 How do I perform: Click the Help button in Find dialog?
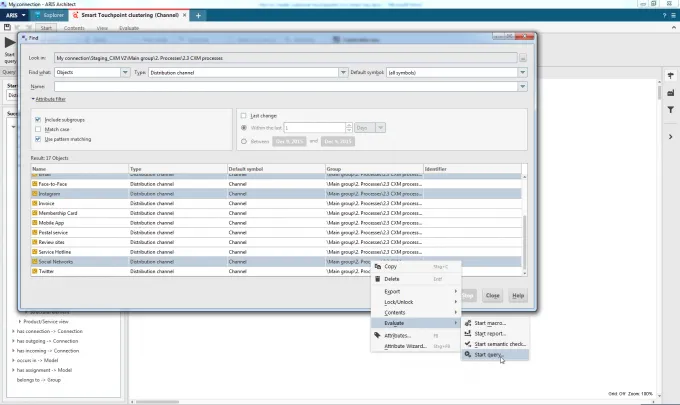pyautogui.click(x=518, y=296)
